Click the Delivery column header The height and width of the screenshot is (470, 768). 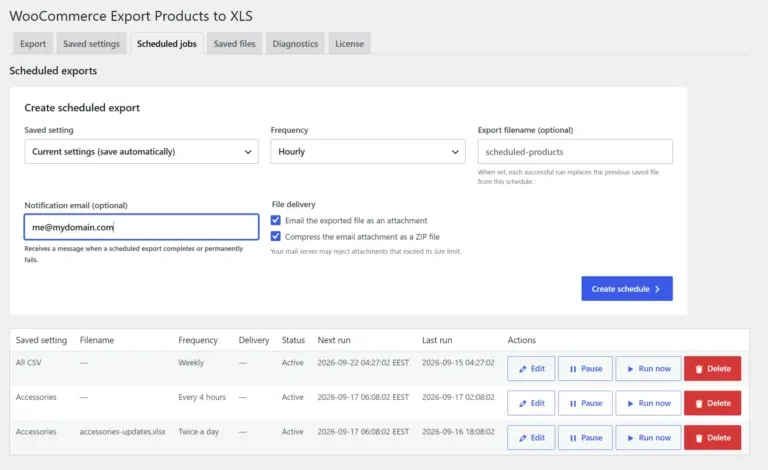pyautogui.click(x=254, y=340)
